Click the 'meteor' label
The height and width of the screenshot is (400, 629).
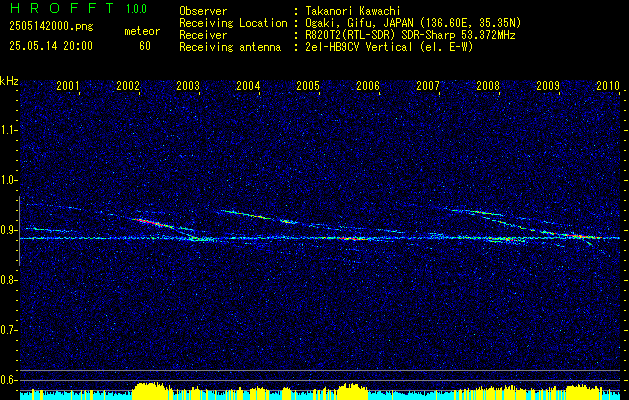pyautogui.click(x=142, y=31)
